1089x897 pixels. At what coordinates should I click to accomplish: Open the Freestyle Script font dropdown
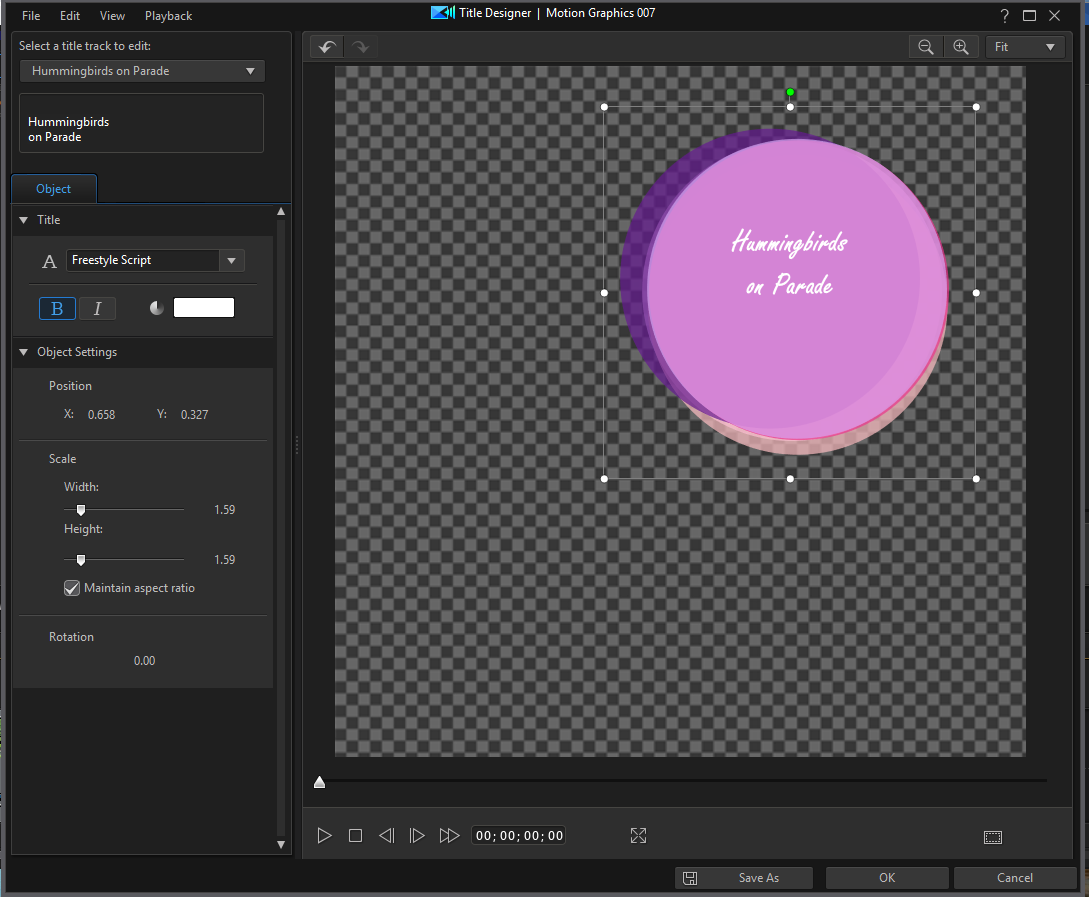[x=231, y=261]
